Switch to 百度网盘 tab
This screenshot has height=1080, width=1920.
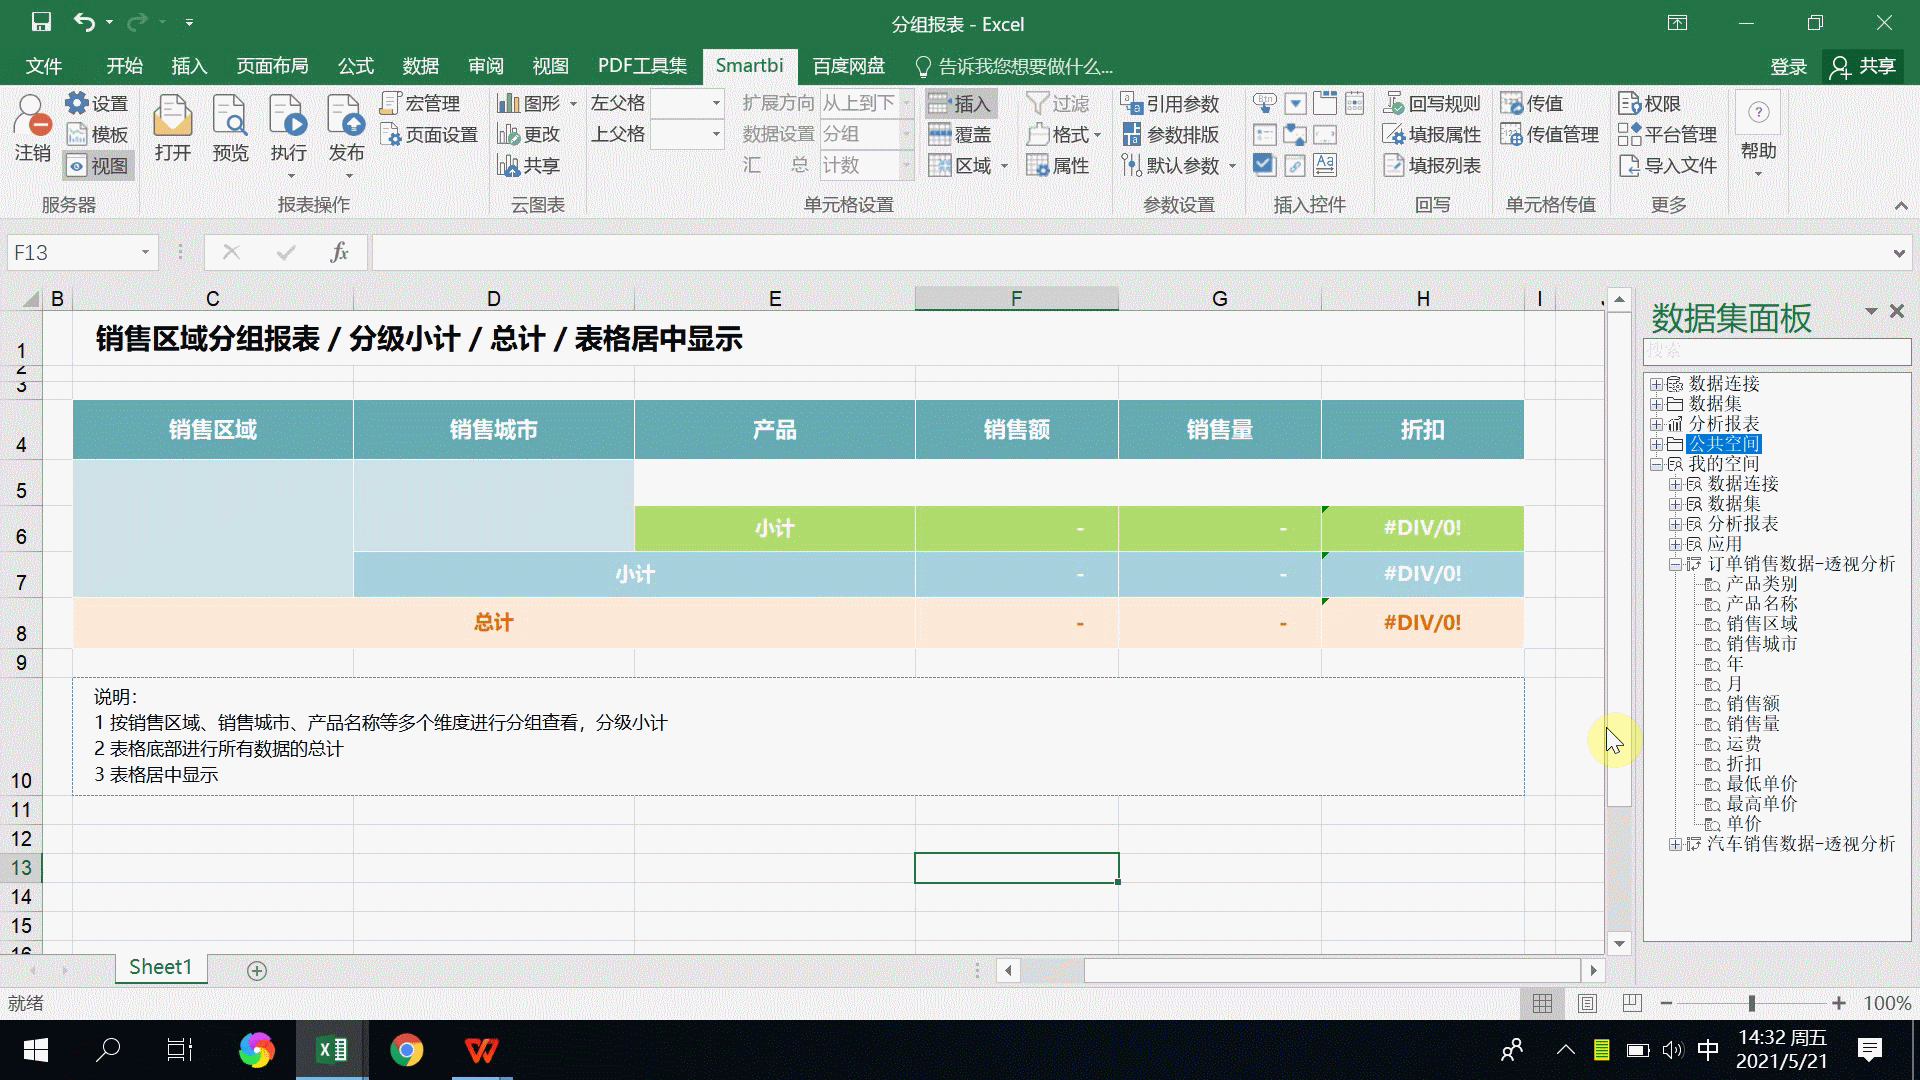click(848, 66)
